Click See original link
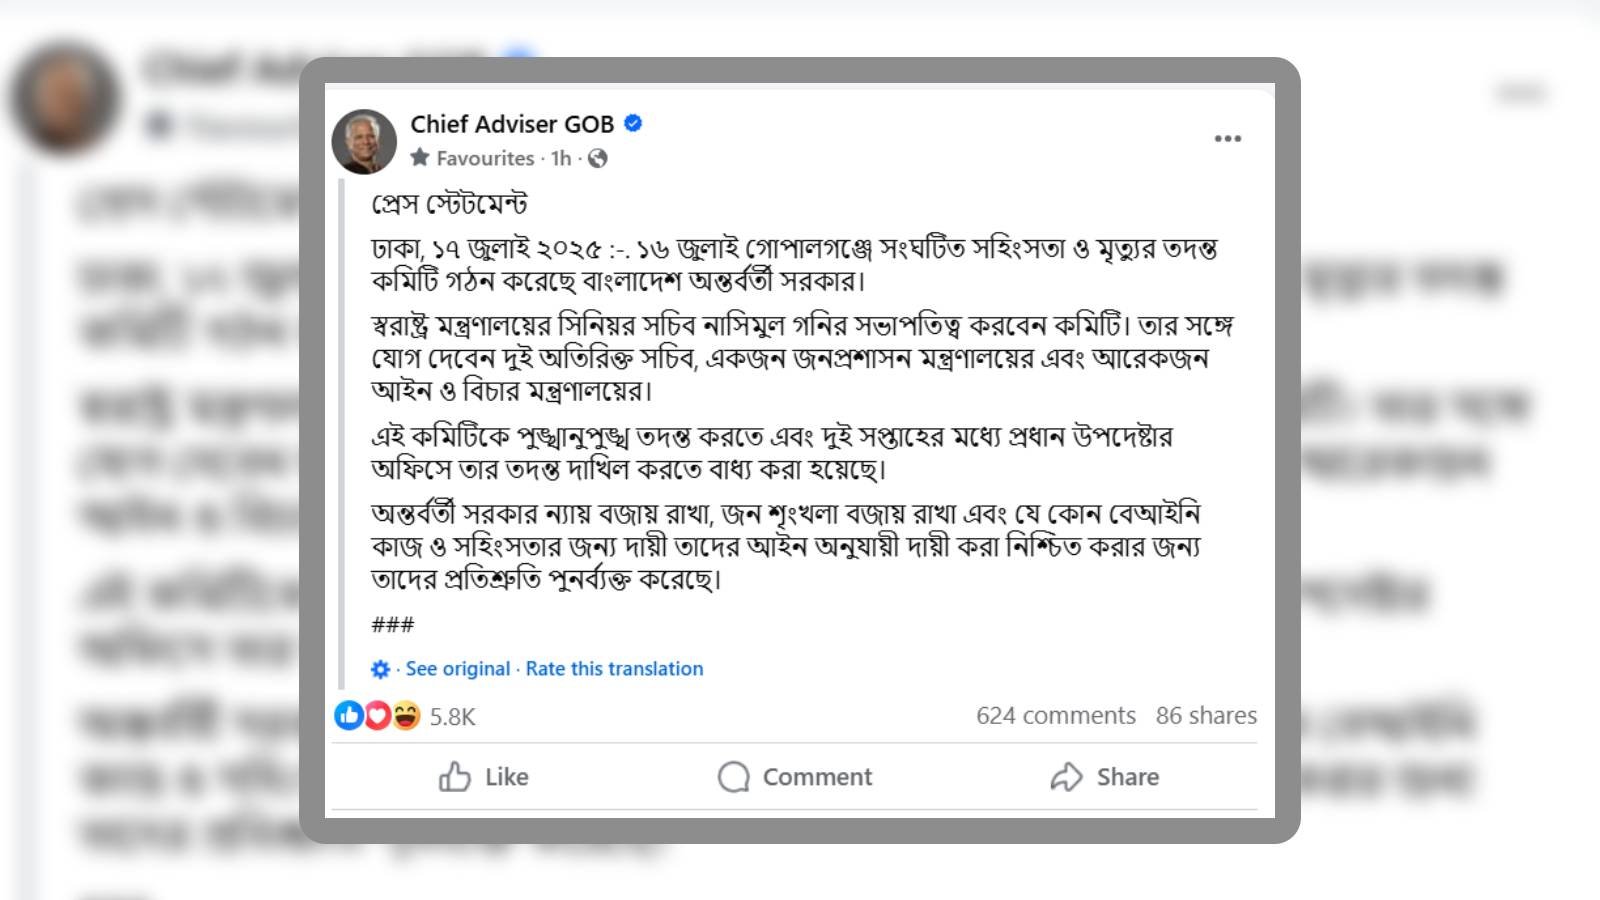Screen dimensions: 1600x900 458,669
